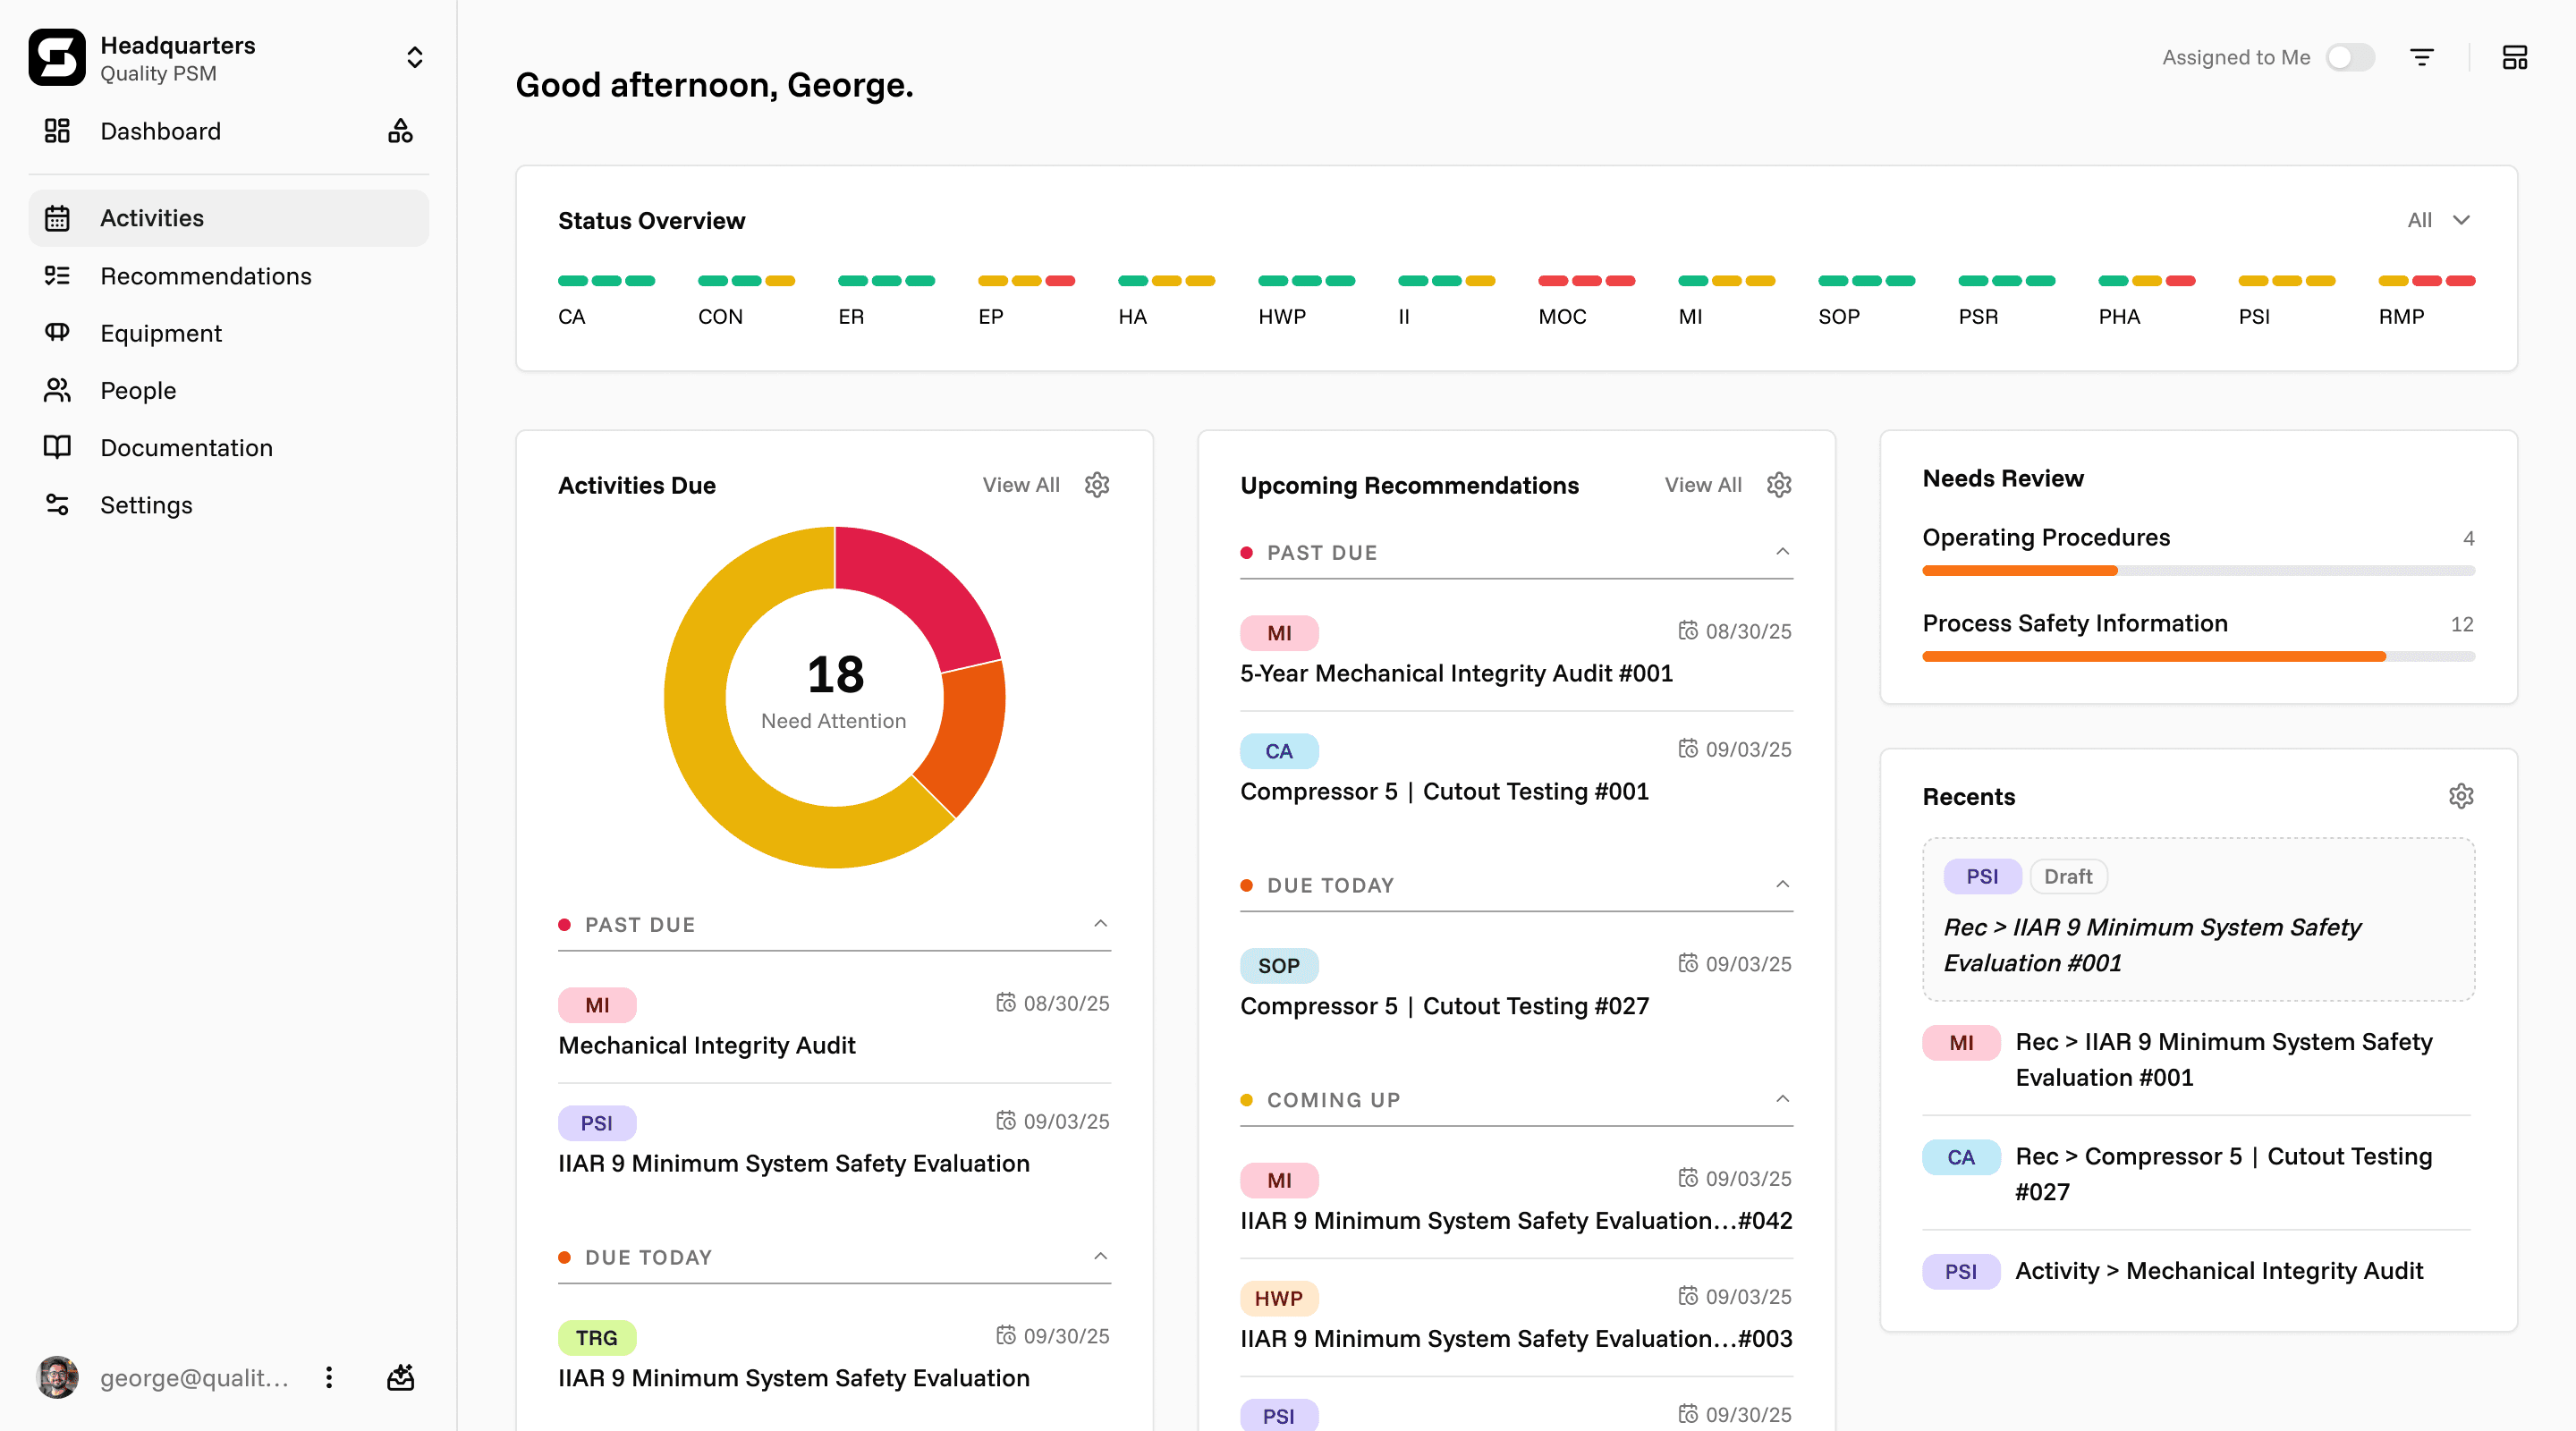The image size is (2576, 1431).
Task: Open the dashboard layout icon in top right
Action: tap(2514, 58)
